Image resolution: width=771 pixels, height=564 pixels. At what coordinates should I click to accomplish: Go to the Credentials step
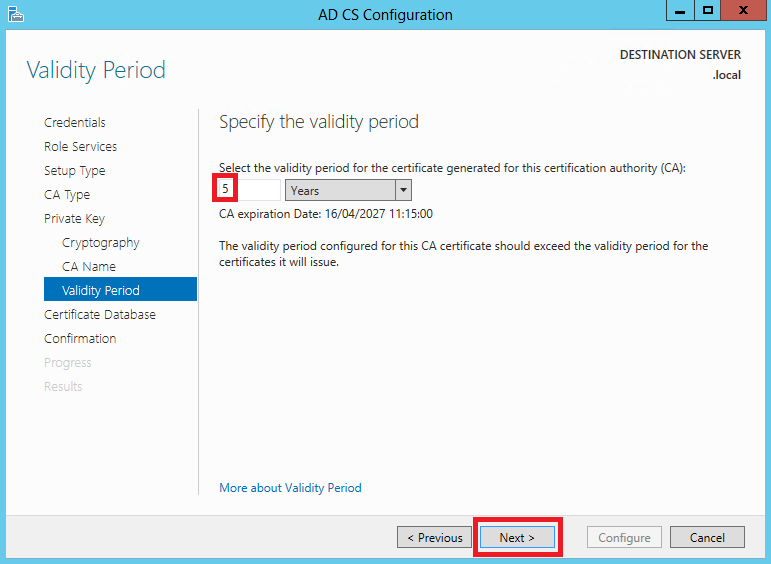(x=75, y=123)
